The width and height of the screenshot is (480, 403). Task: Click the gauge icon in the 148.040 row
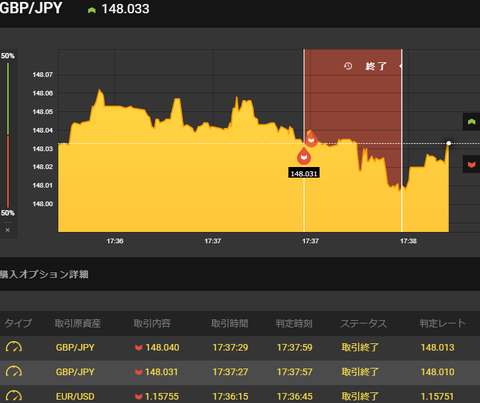coord(14,347)
